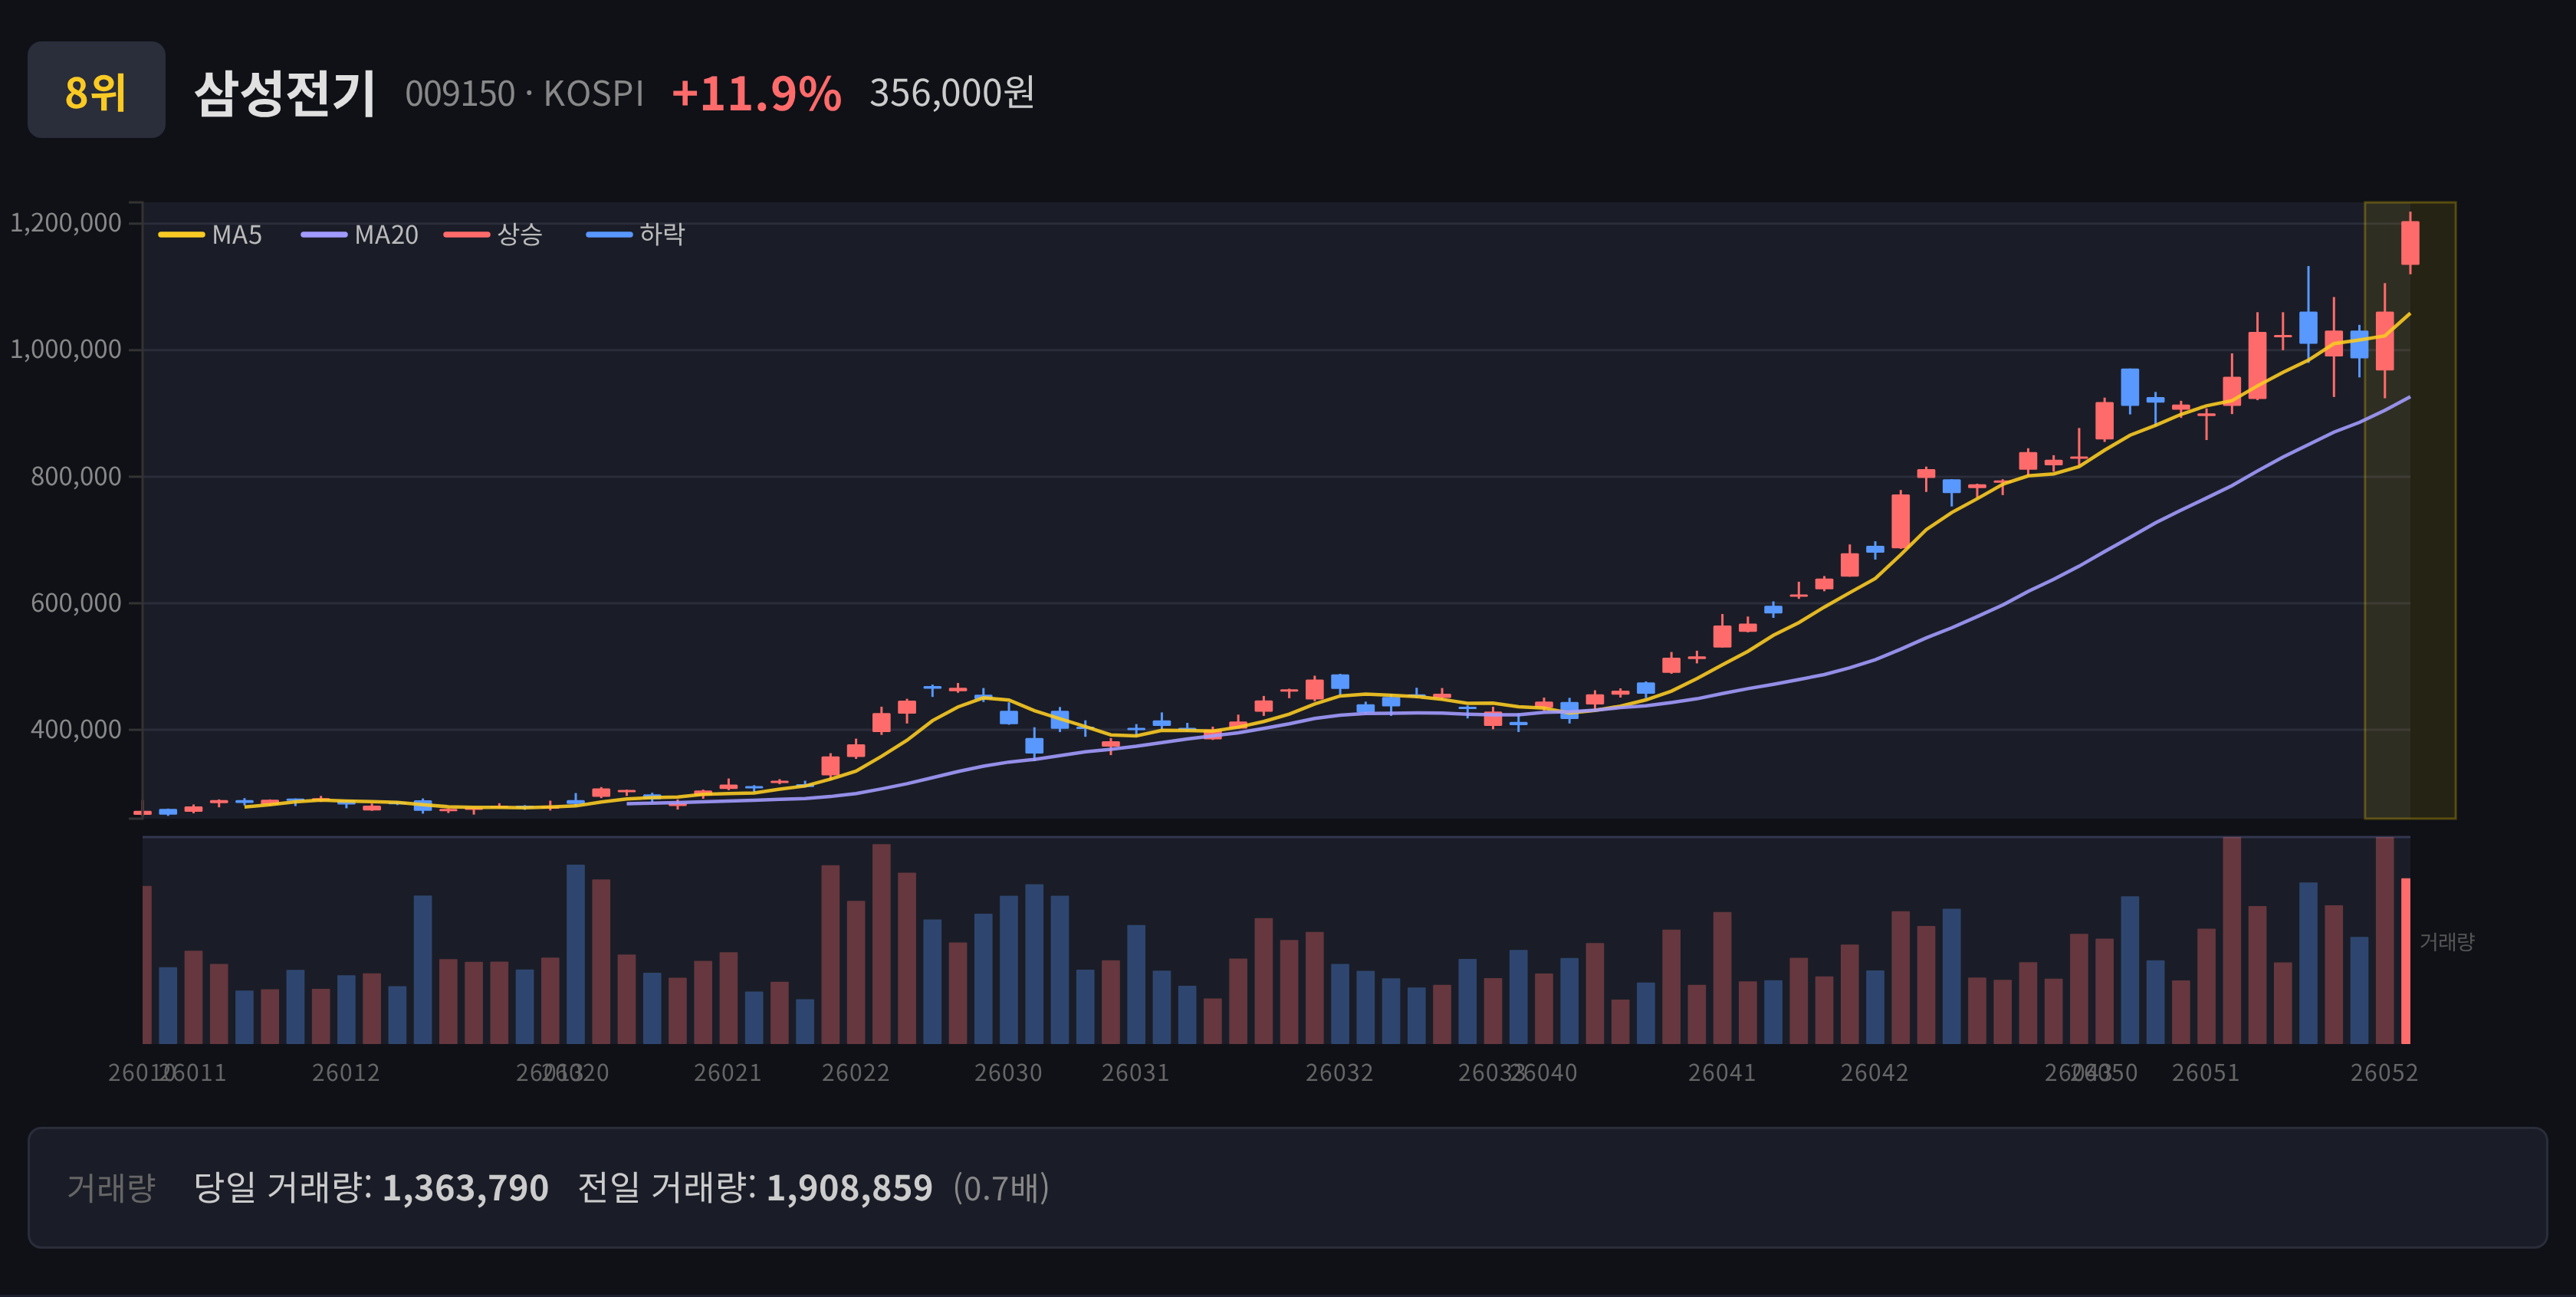Select the 800,000 price axis label
Image resolution: width=2576 pixels, height=1297 pixels.
[76, 476]
